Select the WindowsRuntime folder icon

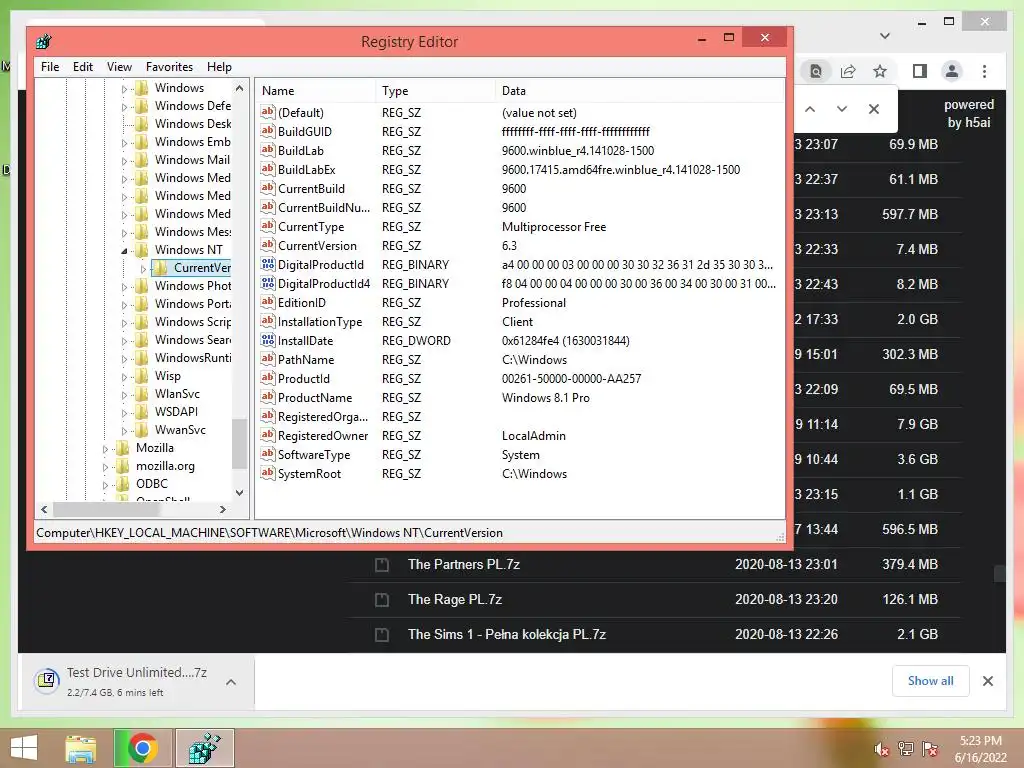pos(142,358)
